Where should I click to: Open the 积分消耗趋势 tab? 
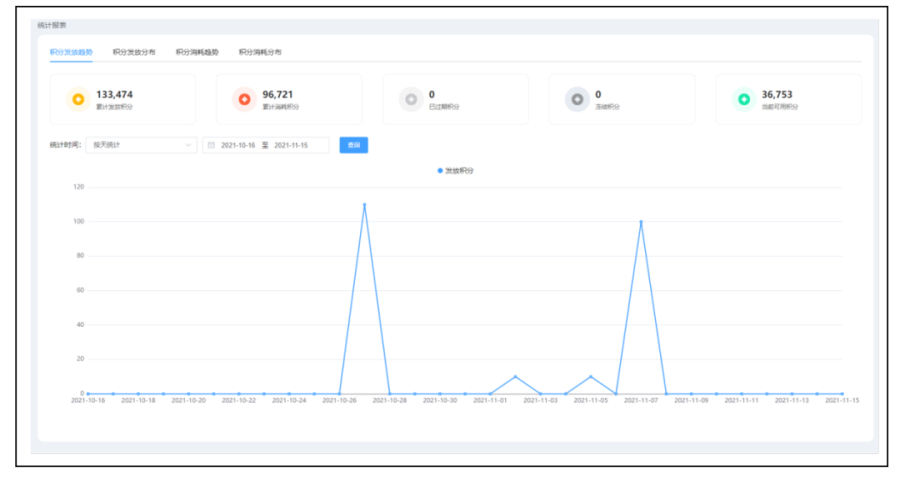(196, 52)
